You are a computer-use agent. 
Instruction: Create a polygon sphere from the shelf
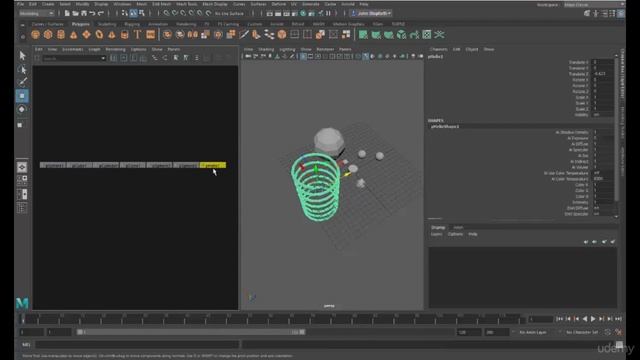36,35
